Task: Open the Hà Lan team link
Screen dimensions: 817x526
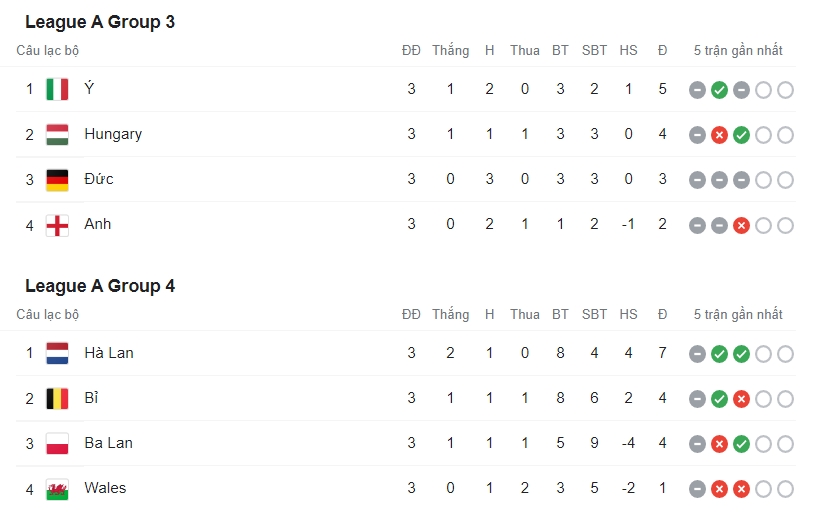Action: click(109, 353)
